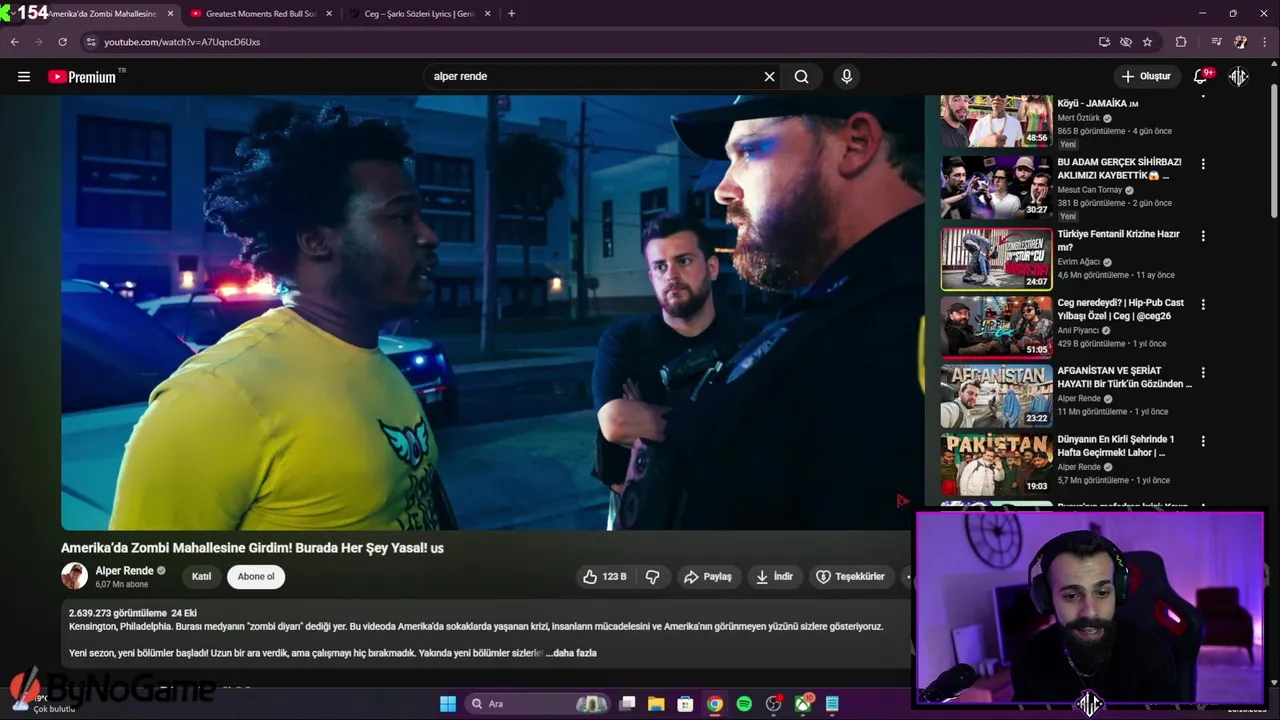Click the Teşekkürler thanks button
This screenshot has height=720, width=1280.
850,576
